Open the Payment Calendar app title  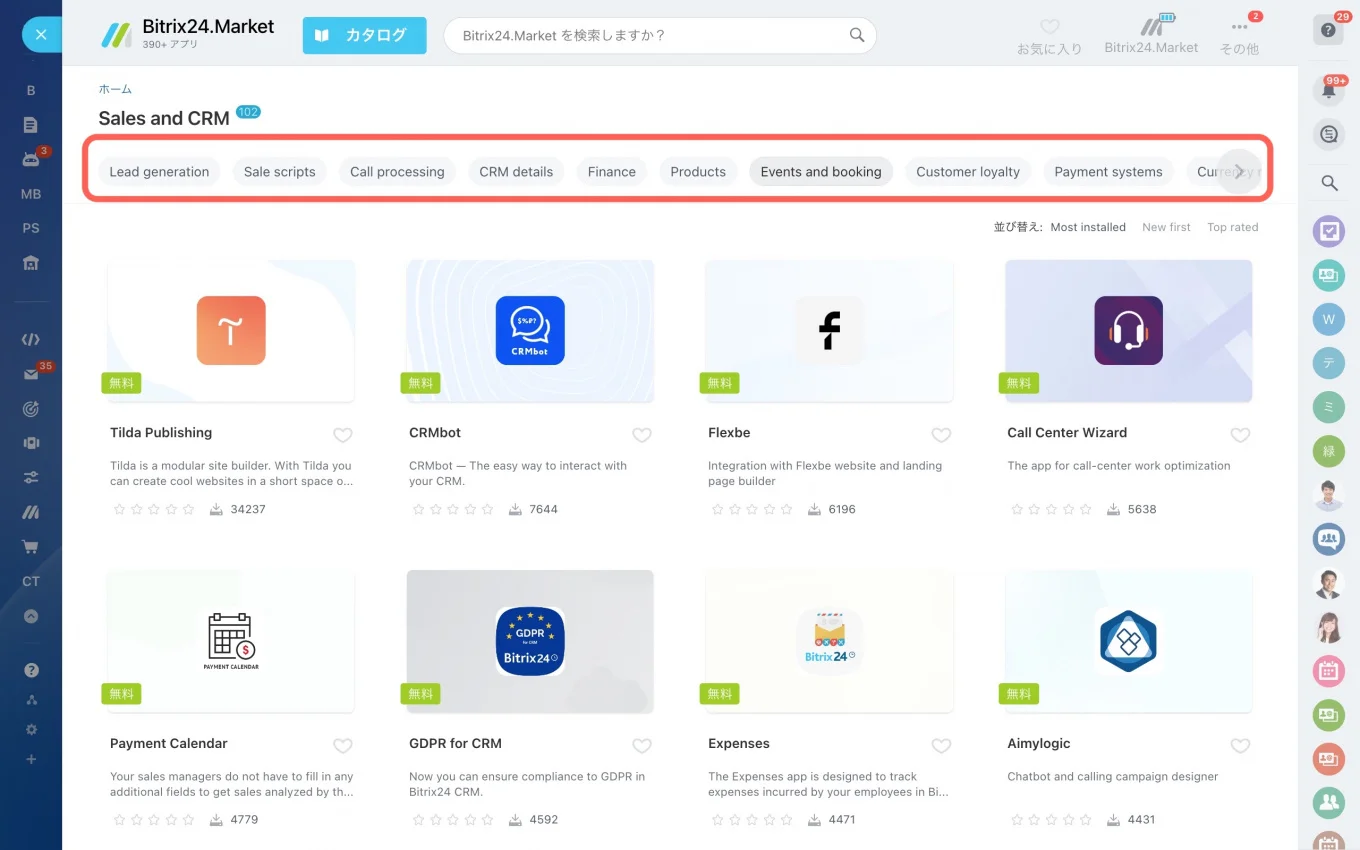click(x=169, y=744)
